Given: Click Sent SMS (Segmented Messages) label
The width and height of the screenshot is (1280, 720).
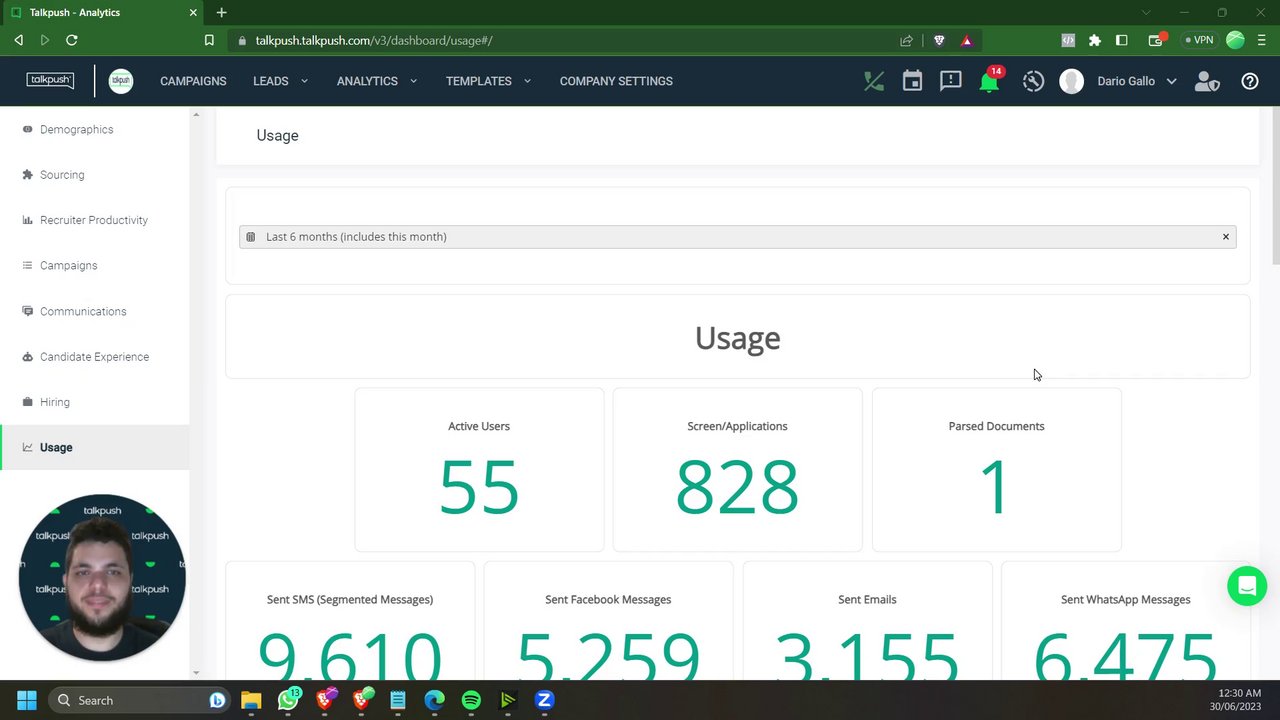Looking at the screenshot, I should [x=350, y=600].
